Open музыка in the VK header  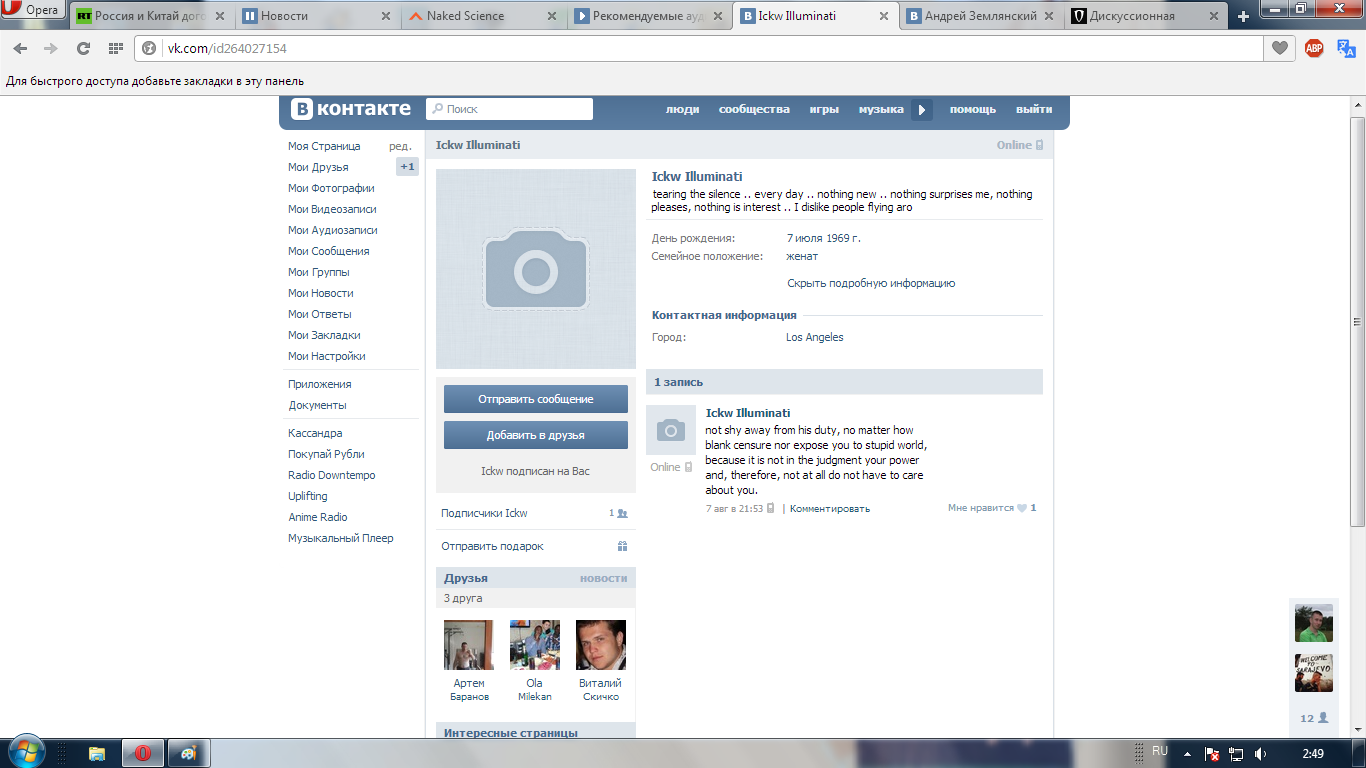pos(881,109)
